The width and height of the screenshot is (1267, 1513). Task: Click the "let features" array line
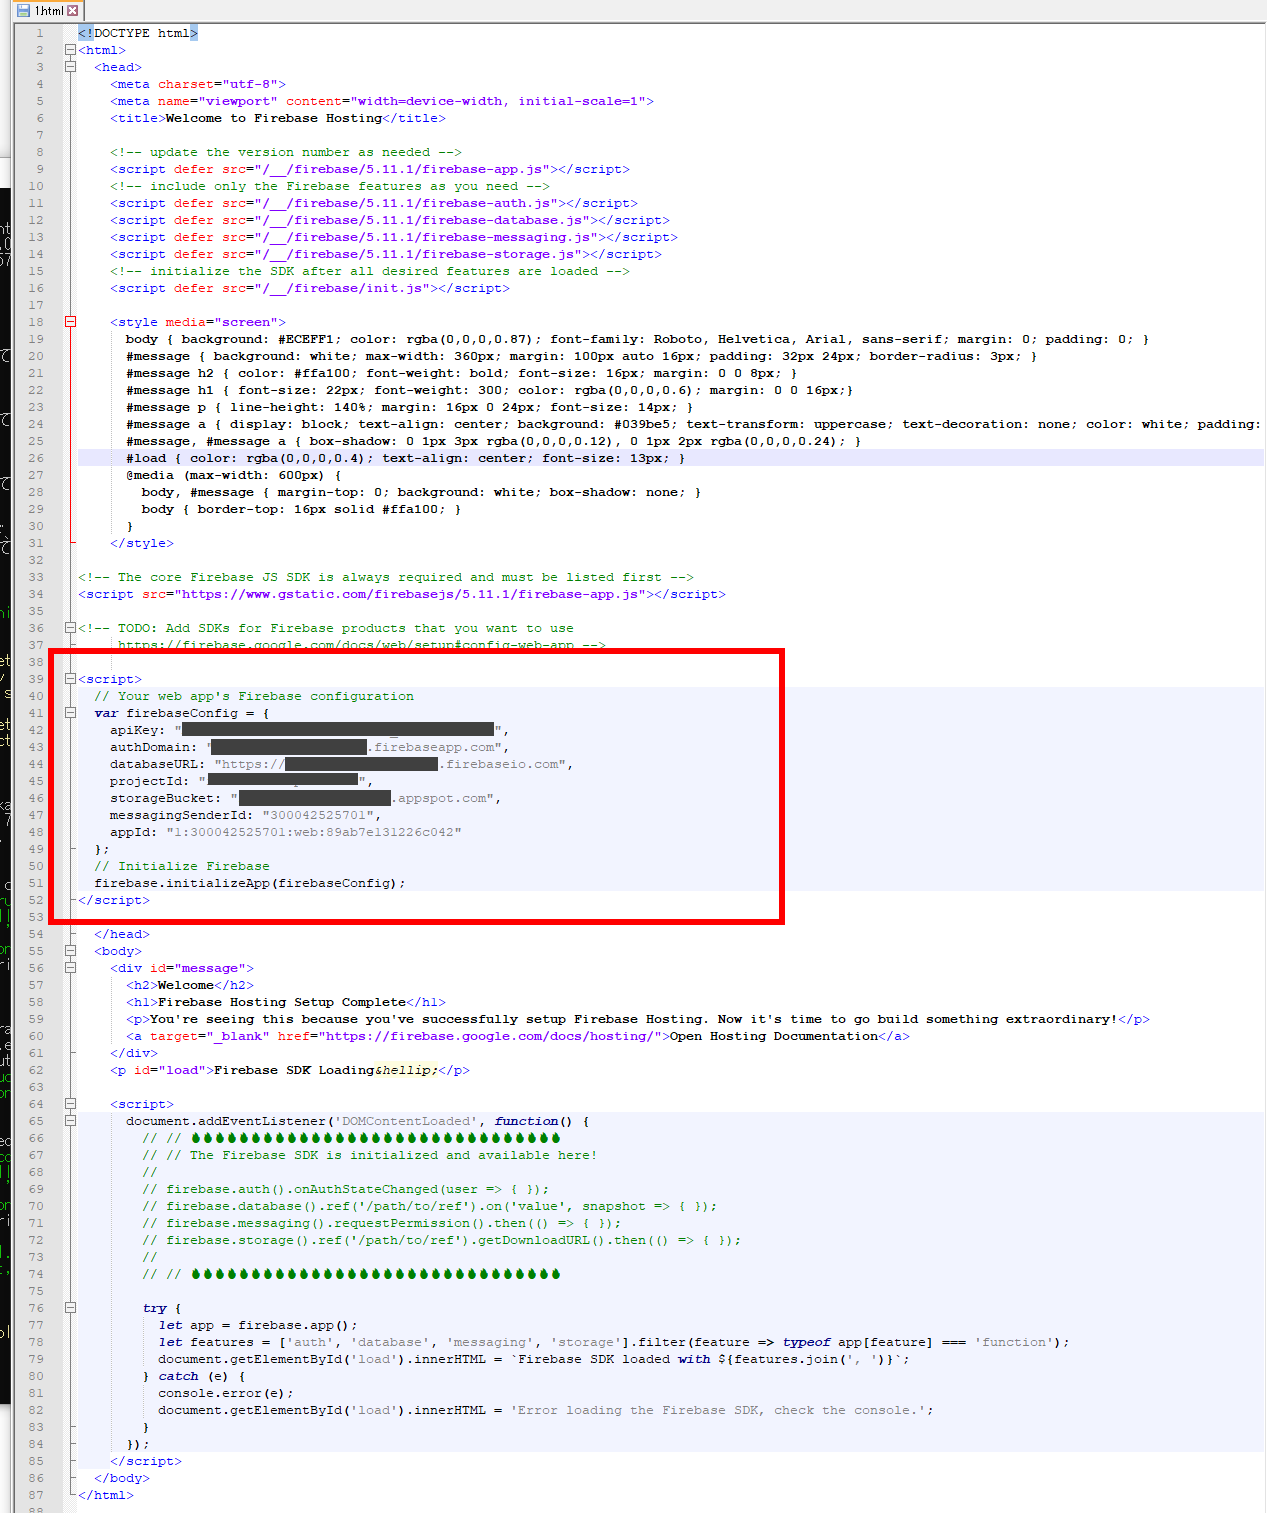614,1342
